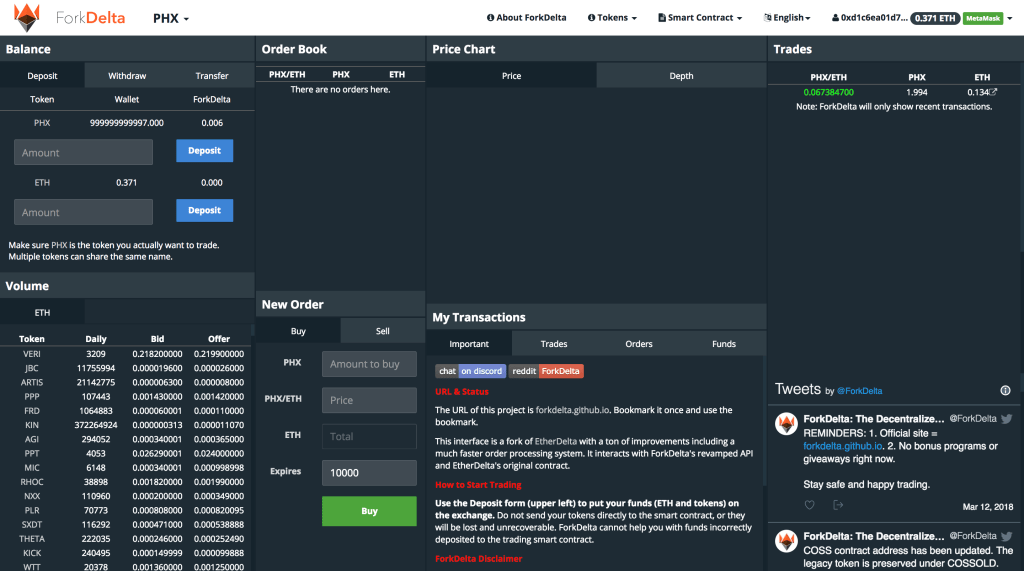Select the ETH tab in the Volume panel

pyautogui.click(x=42, y=313)
